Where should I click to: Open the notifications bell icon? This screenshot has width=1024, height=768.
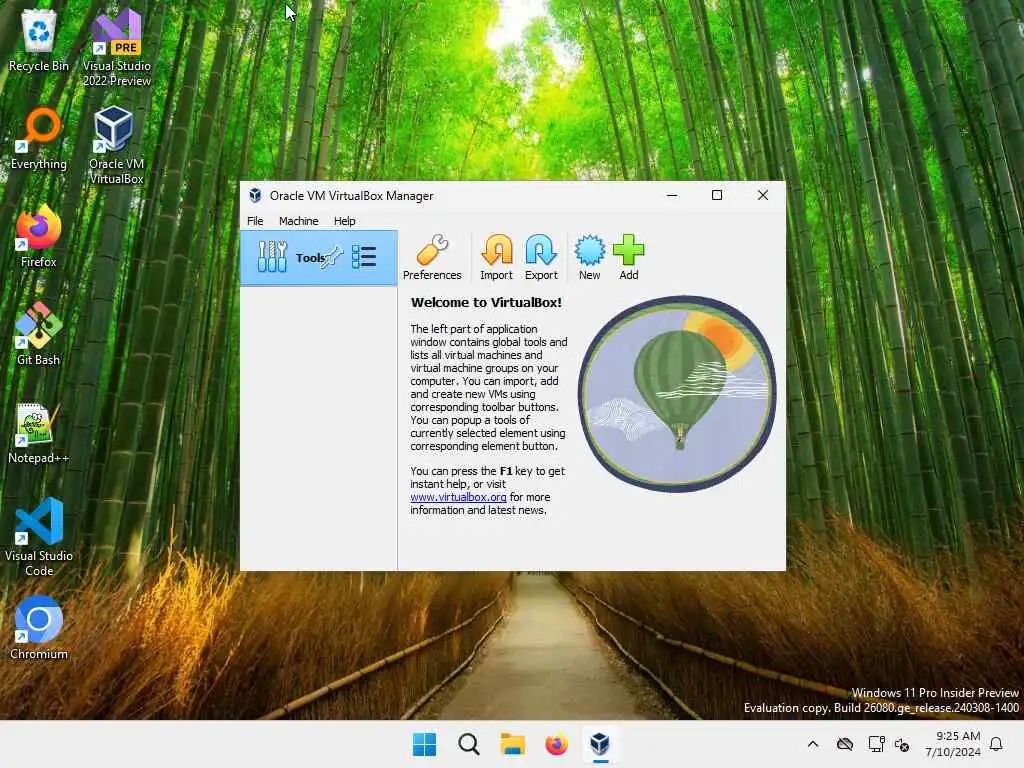point(996,744)
